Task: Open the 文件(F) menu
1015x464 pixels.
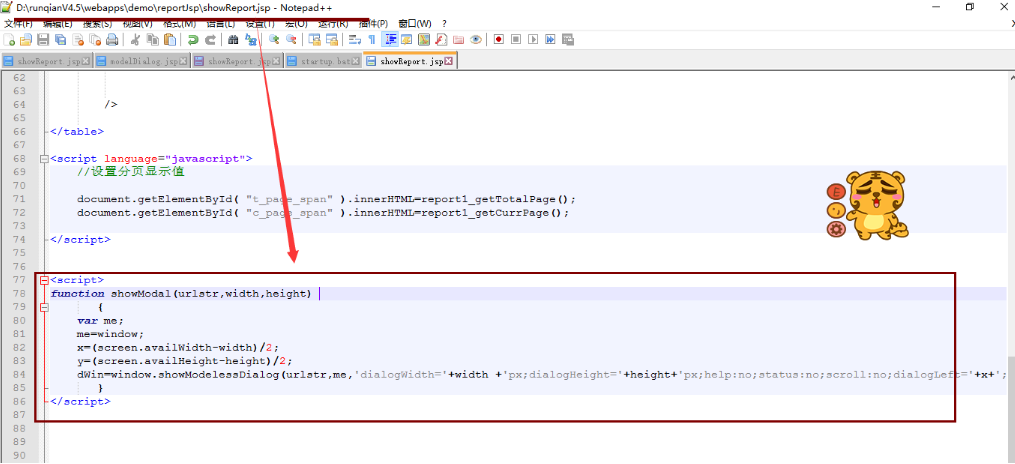Action: [18, 23]
